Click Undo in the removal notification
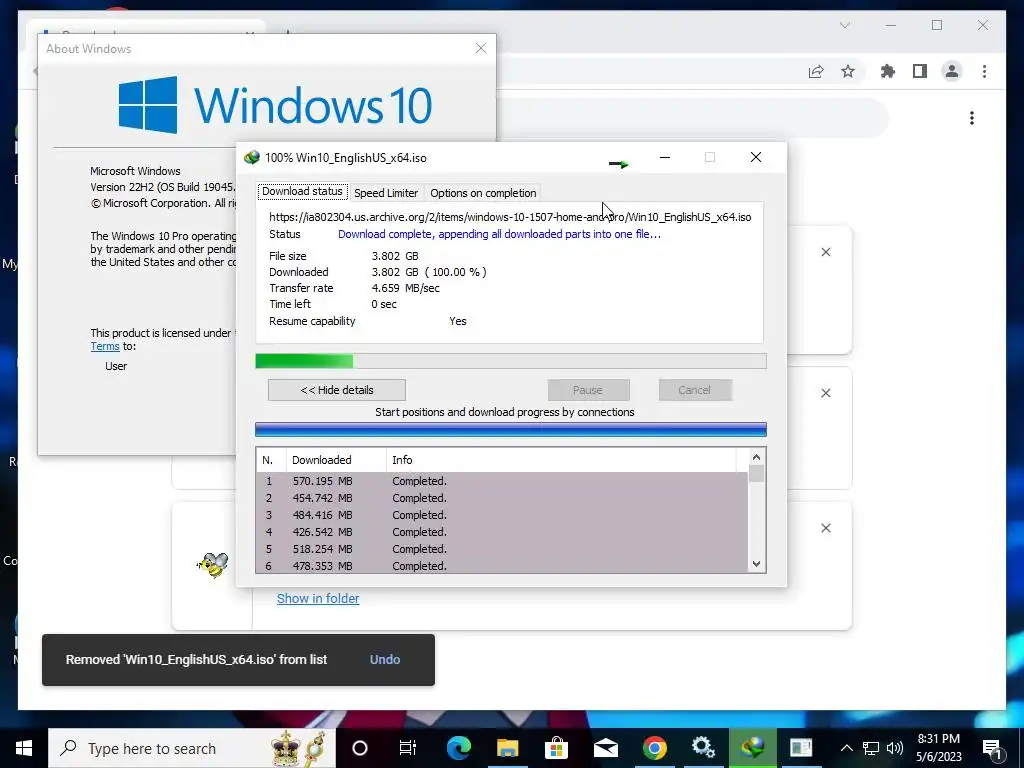1024x768 pixels. click(385, 660)
